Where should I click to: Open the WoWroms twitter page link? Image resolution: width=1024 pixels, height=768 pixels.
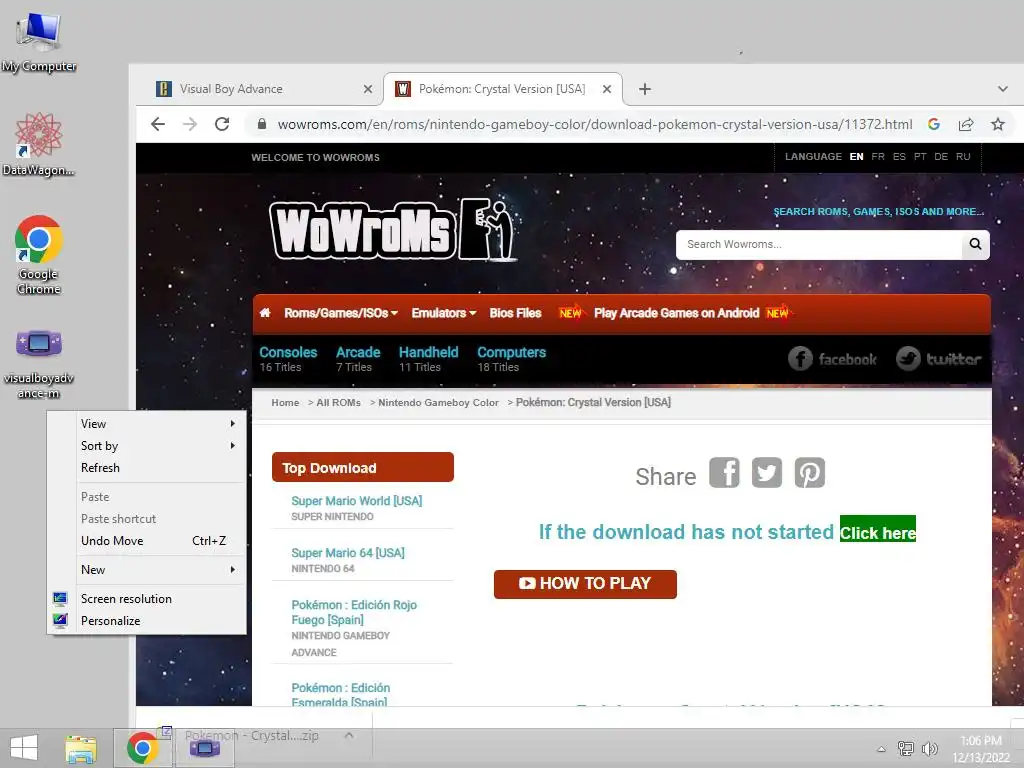tap(938, 359)
